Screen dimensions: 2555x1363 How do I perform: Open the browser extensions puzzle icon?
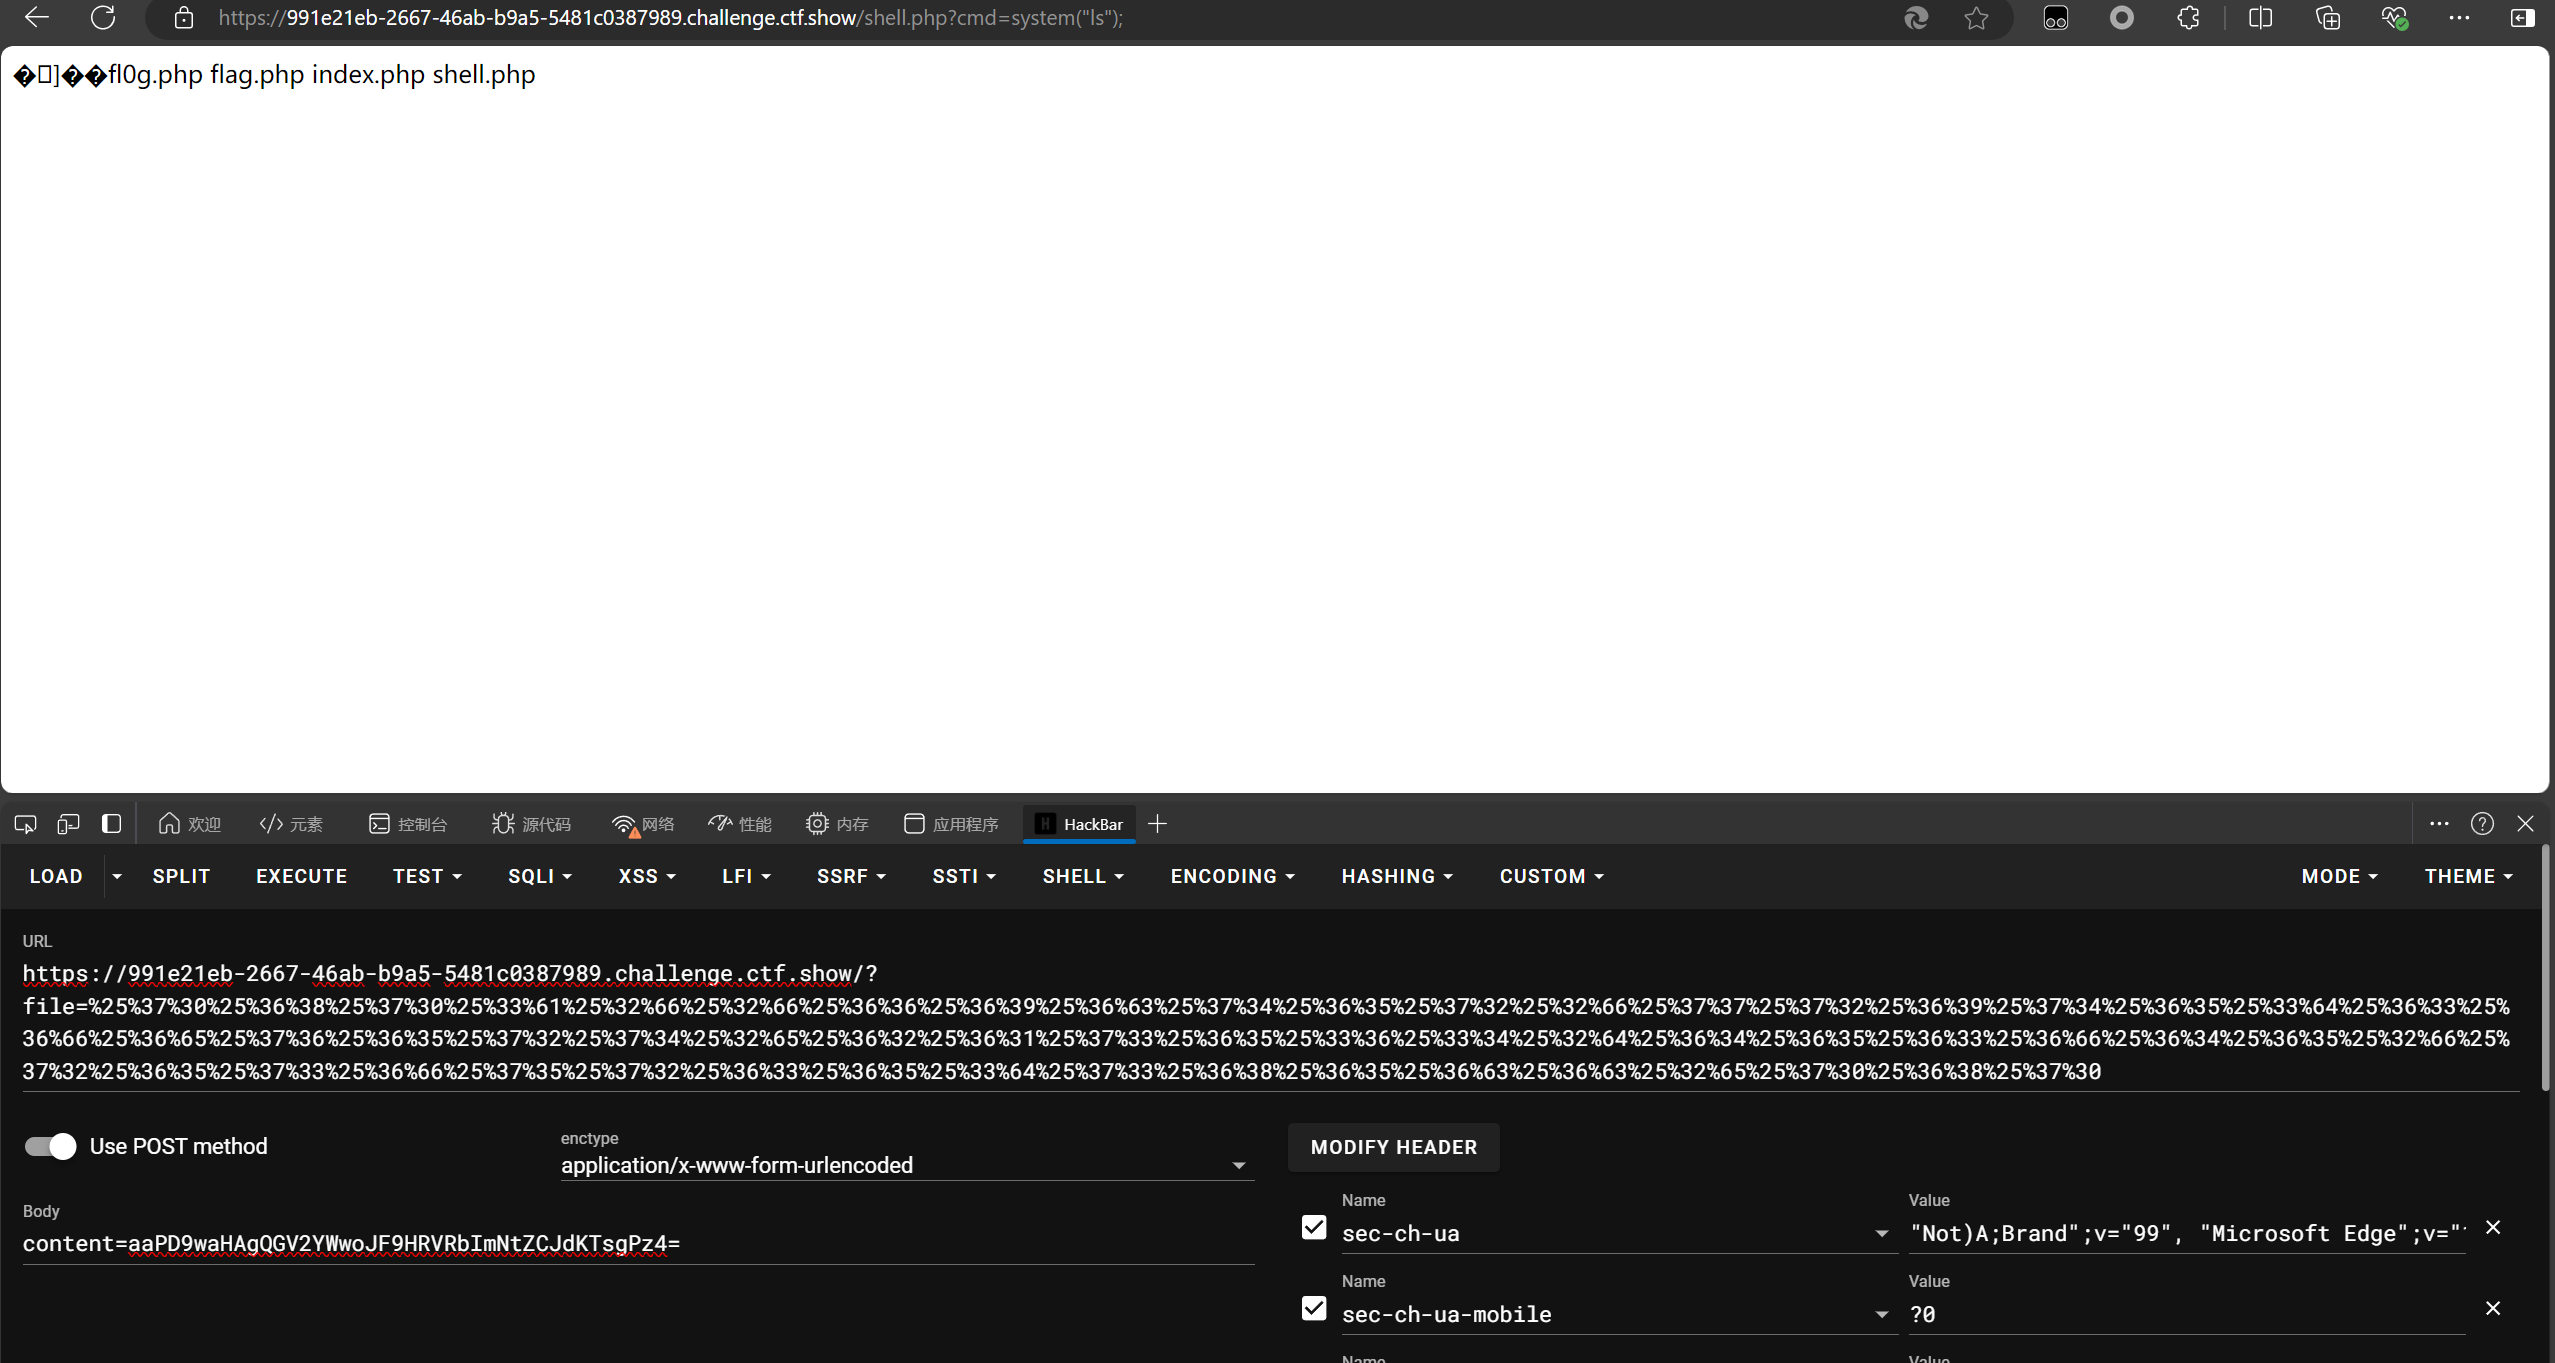pyautogui.click(x=2188, y=18)
